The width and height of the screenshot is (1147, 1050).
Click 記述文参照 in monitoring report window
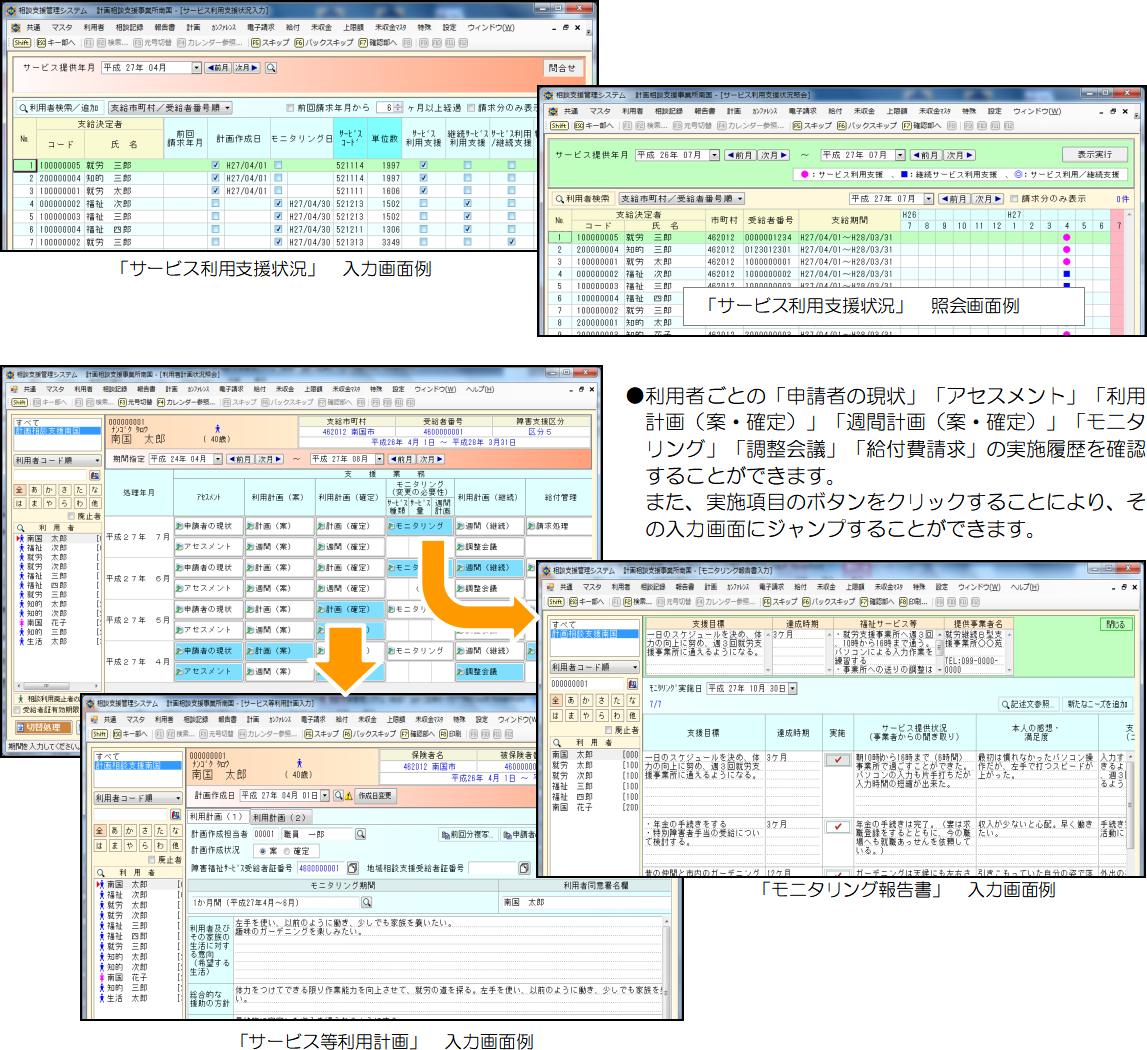(1028, 705)
